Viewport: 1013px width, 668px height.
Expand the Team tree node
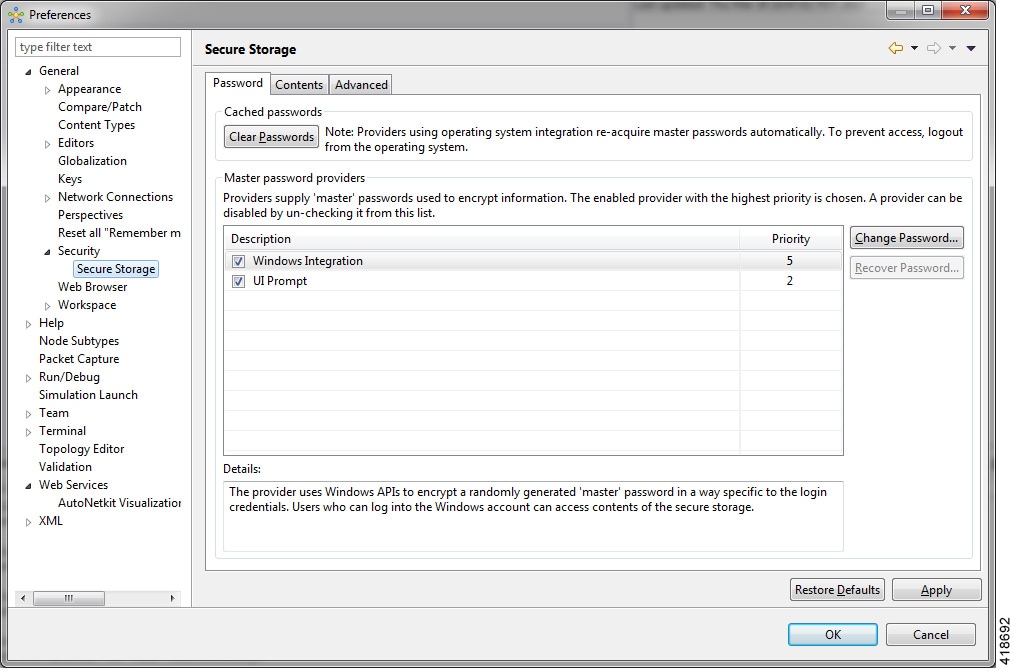(28, 413)
